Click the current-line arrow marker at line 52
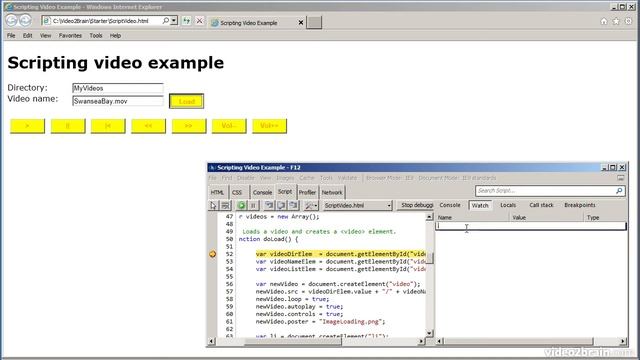 tap(213, 254)
